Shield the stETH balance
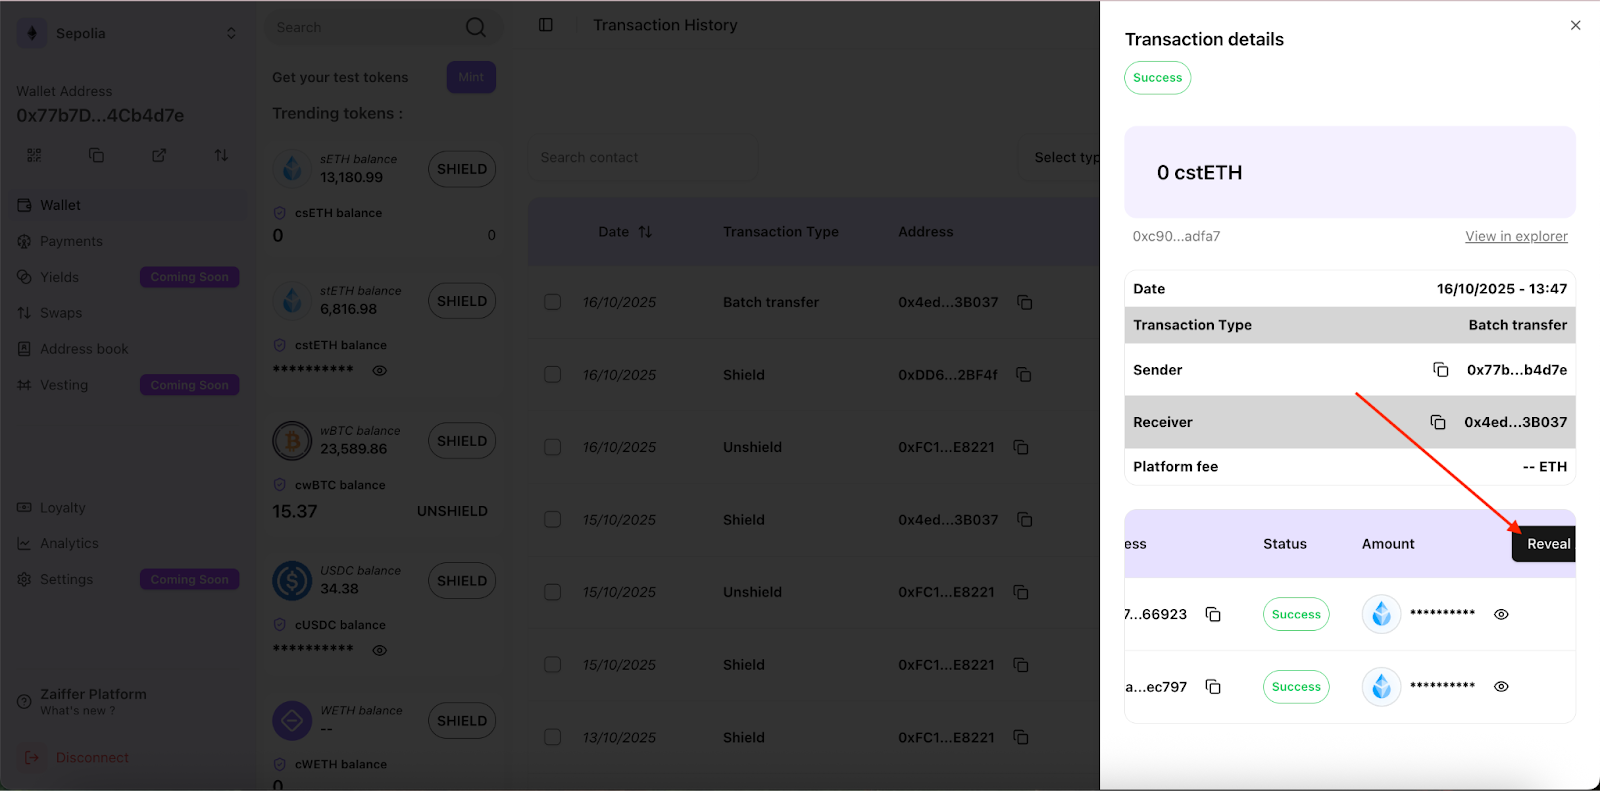 click(462, 301)
